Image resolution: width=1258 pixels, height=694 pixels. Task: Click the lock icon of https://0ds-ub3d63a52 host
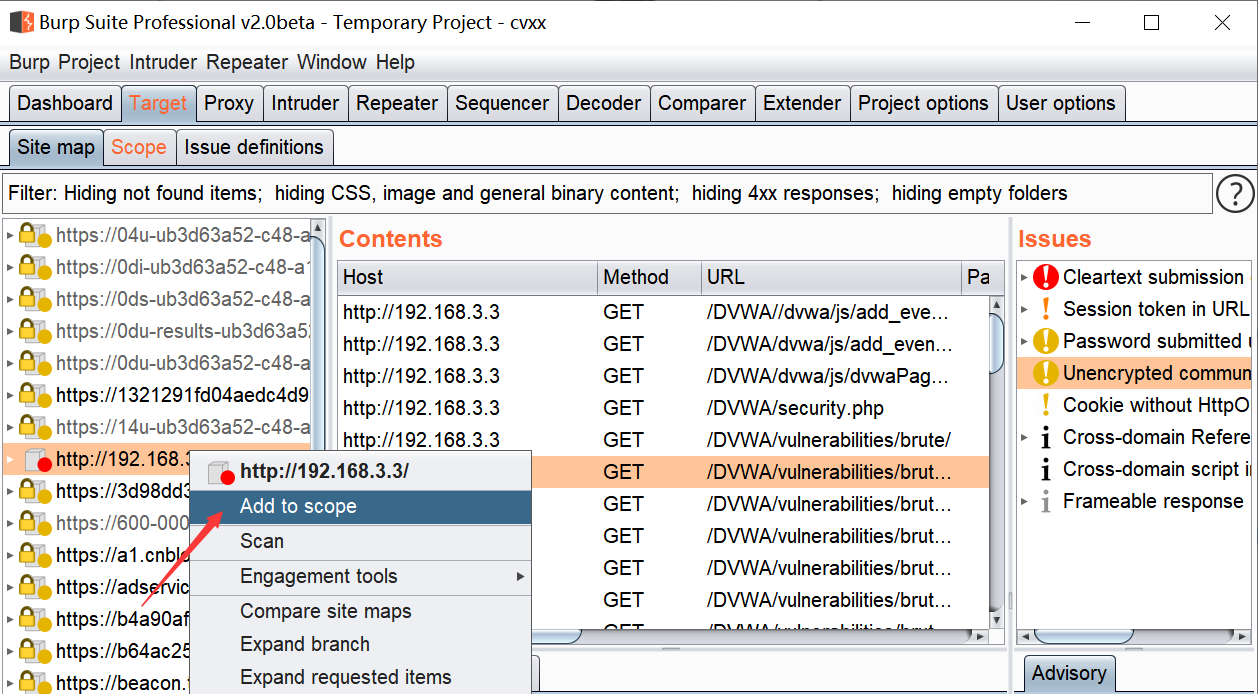point(35,300)
